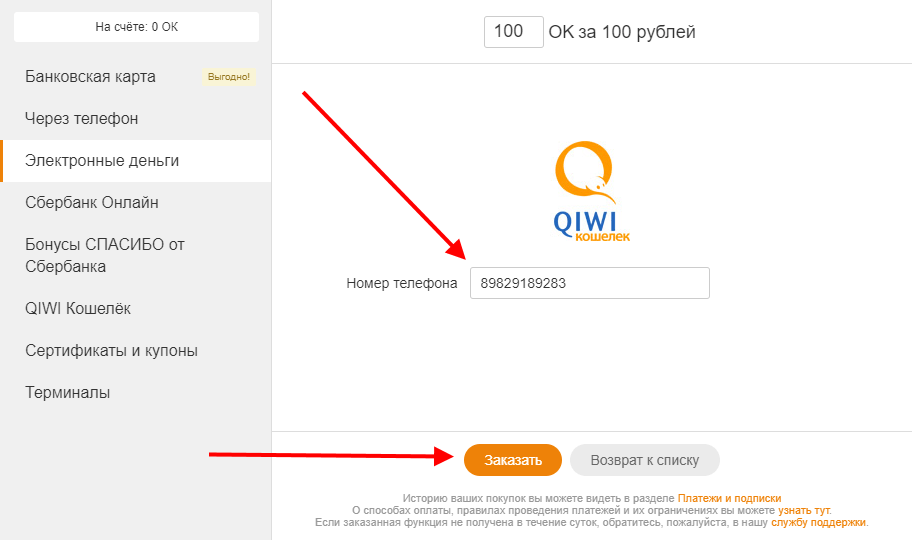Click the Номер телефона label
This screenshot has width=912, height=540.
[x=402, y=283]
